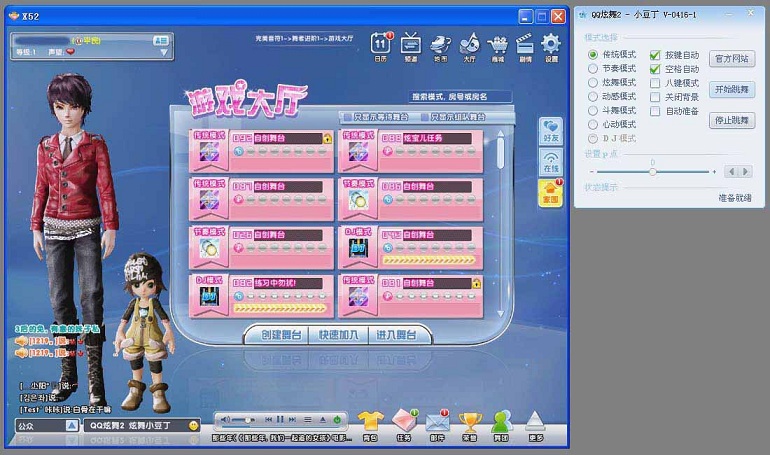Click 快速加入 tab button
This screenshot has height=455, width=770.
pyautogui.click(x=338, y=335)
